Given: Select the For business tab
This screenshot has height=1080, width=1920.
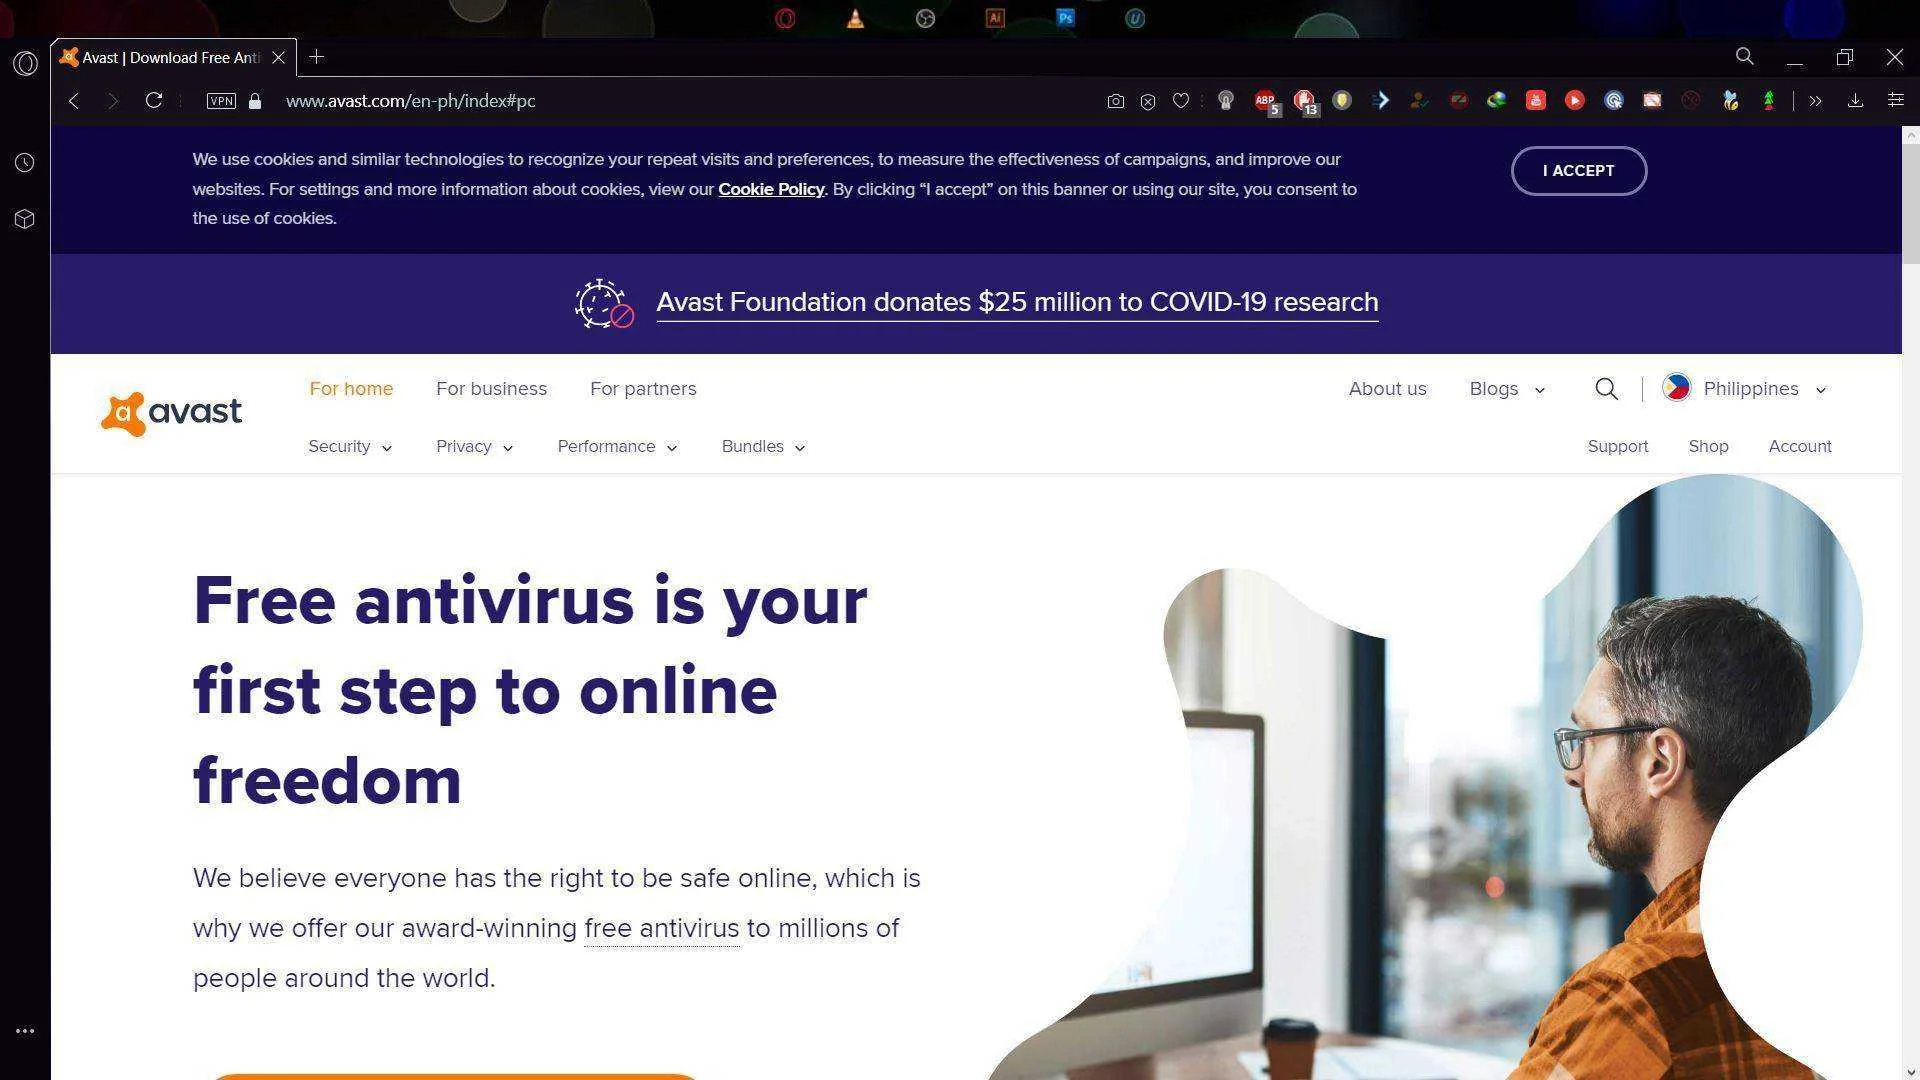Looking at the screenshot, I should (x=491, y=389).
